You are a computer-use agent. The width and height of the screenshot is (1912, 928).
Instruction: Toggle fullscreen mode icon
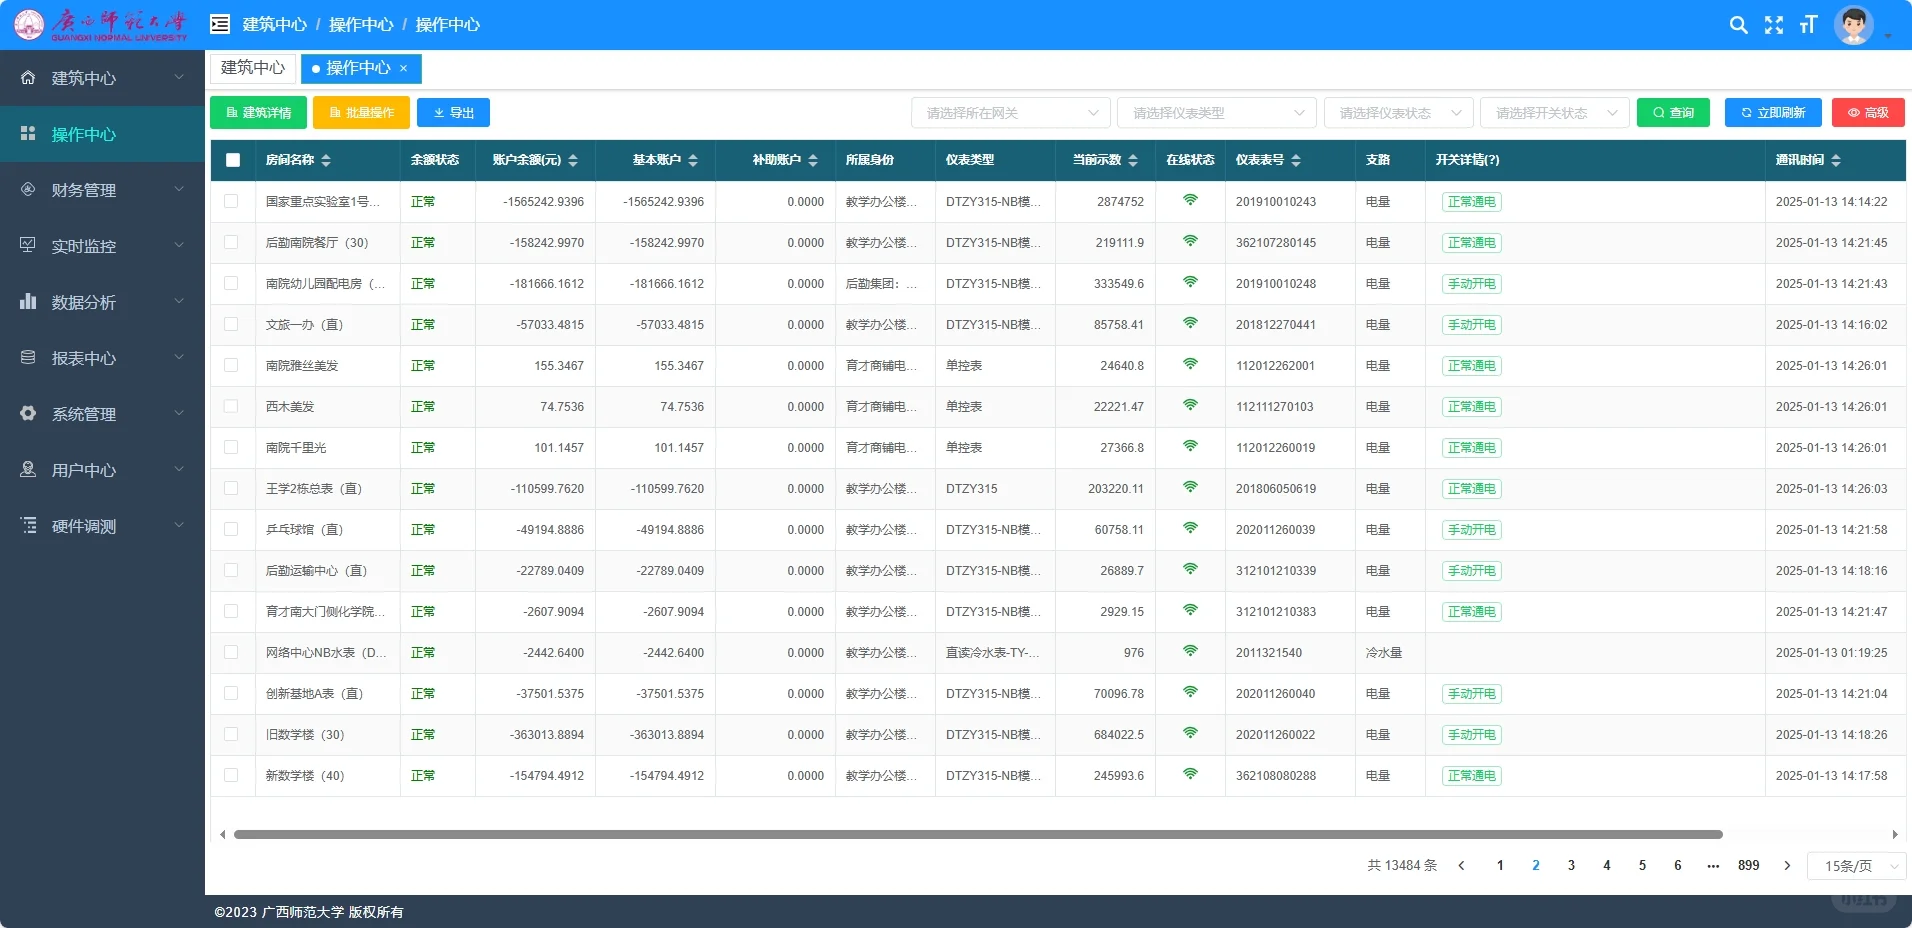click(1774, 25)
